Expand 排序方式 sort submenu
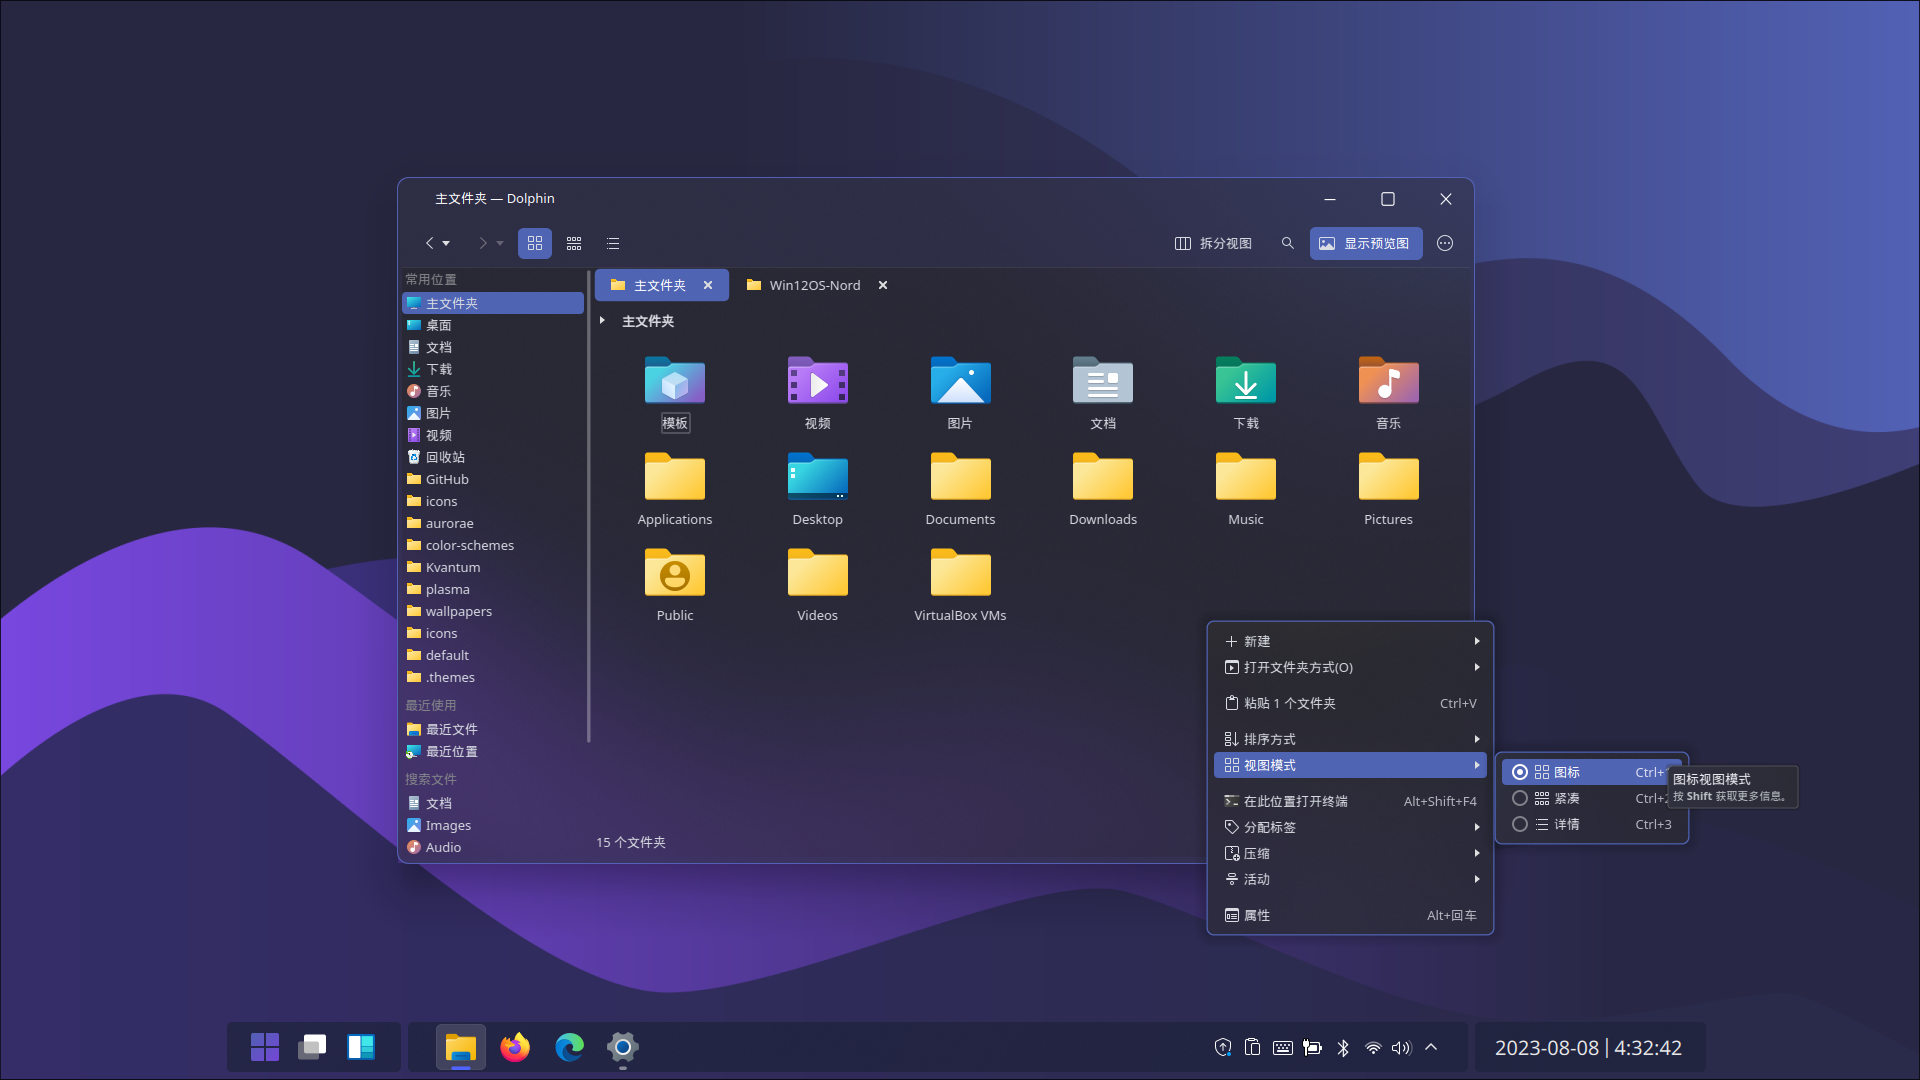This screenshot has width=1920, height=1080. click(x=1350, y=739)
